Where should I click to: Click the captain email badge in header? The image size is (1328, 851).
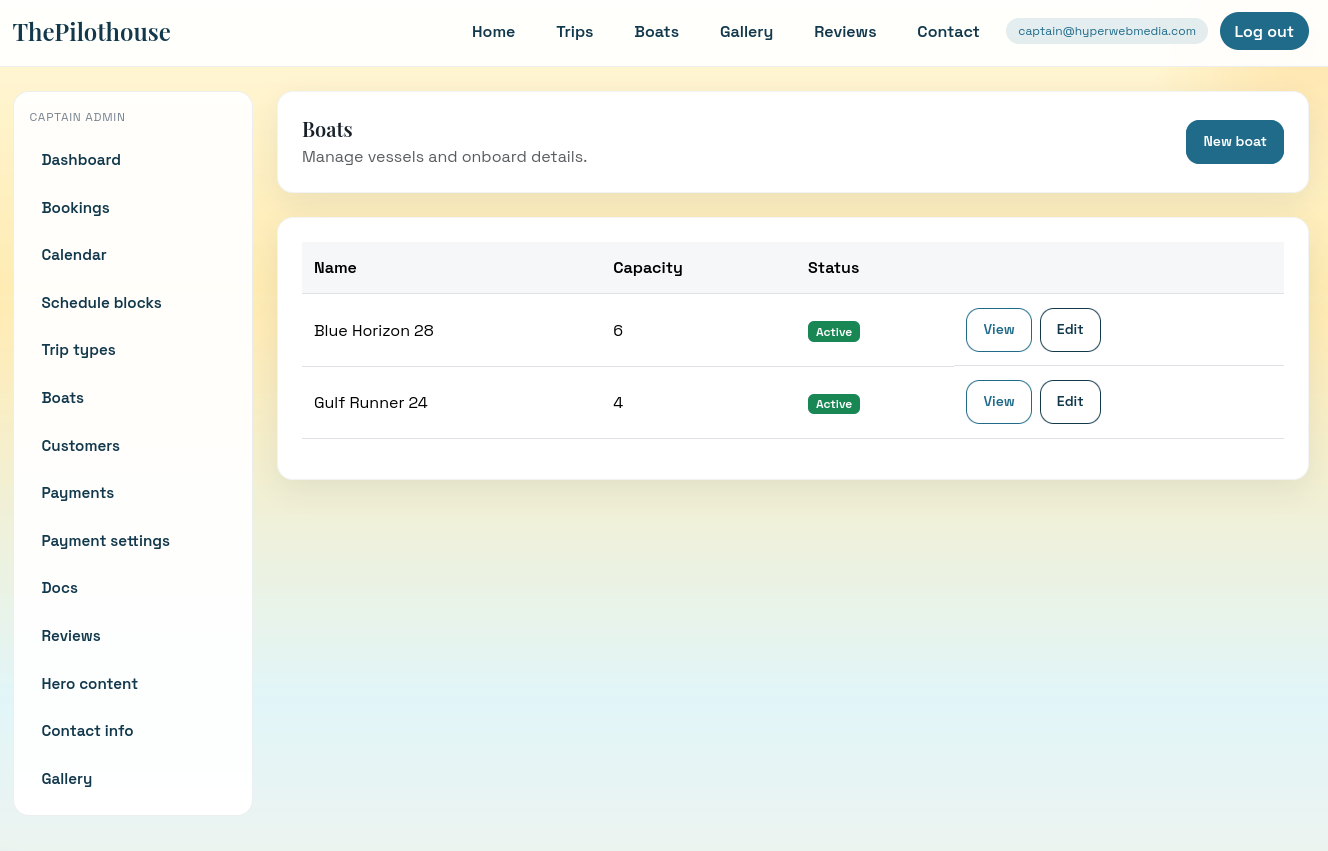click(1106, 31)
